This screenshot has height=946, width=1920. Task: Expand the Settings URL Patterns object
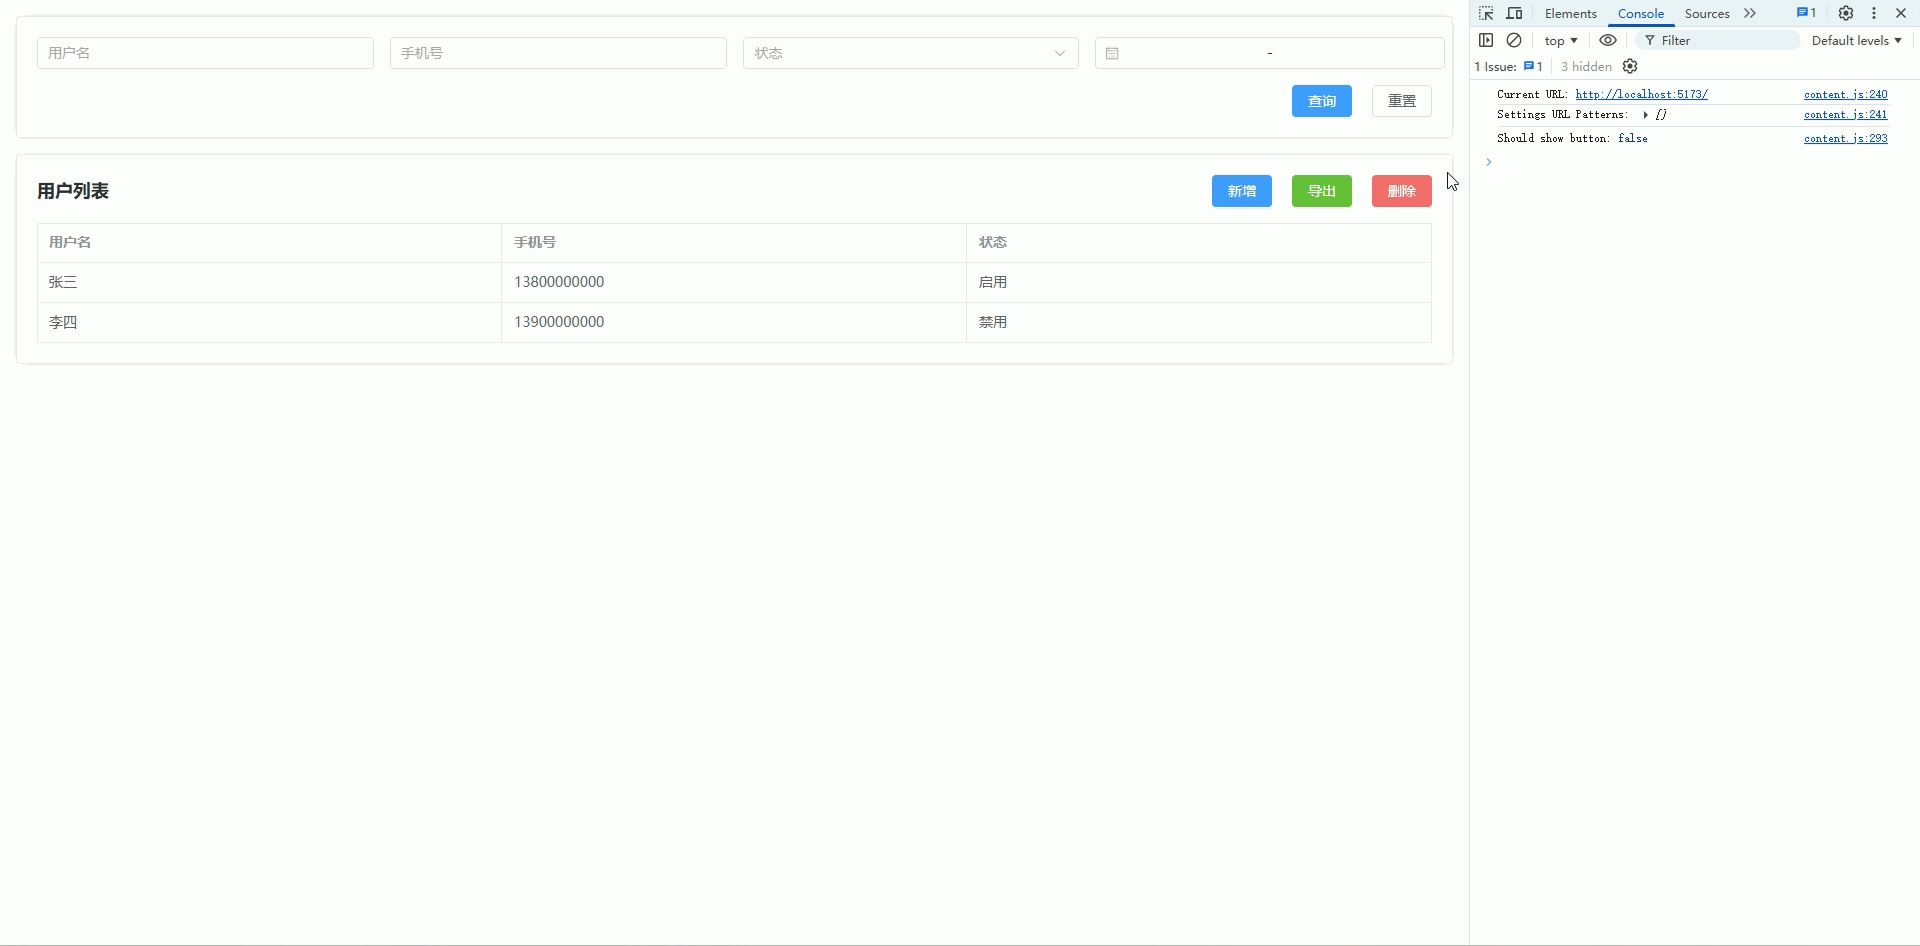tap(1645, 115)
